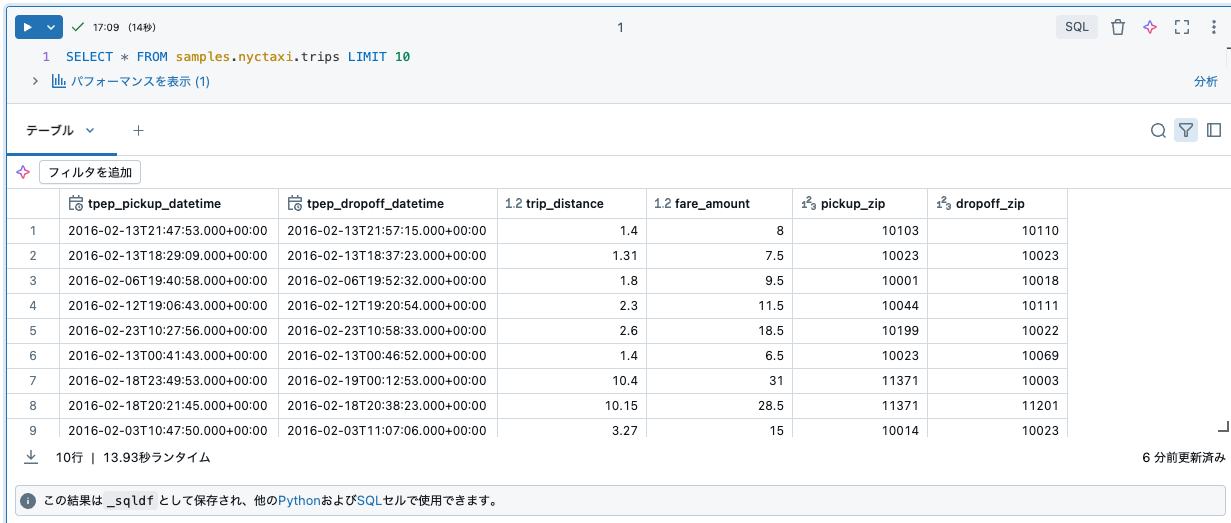Click the fare_amount value 18.5
The image size is (1231, 523).
pyautogui.click(x=719, y=330)
